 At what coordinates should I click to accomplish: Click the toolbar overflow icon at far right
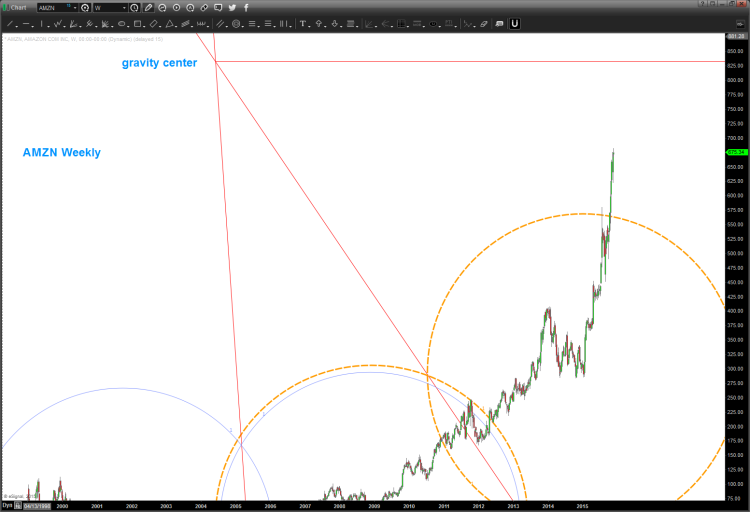pyautogui.click(x=739, y=24)
